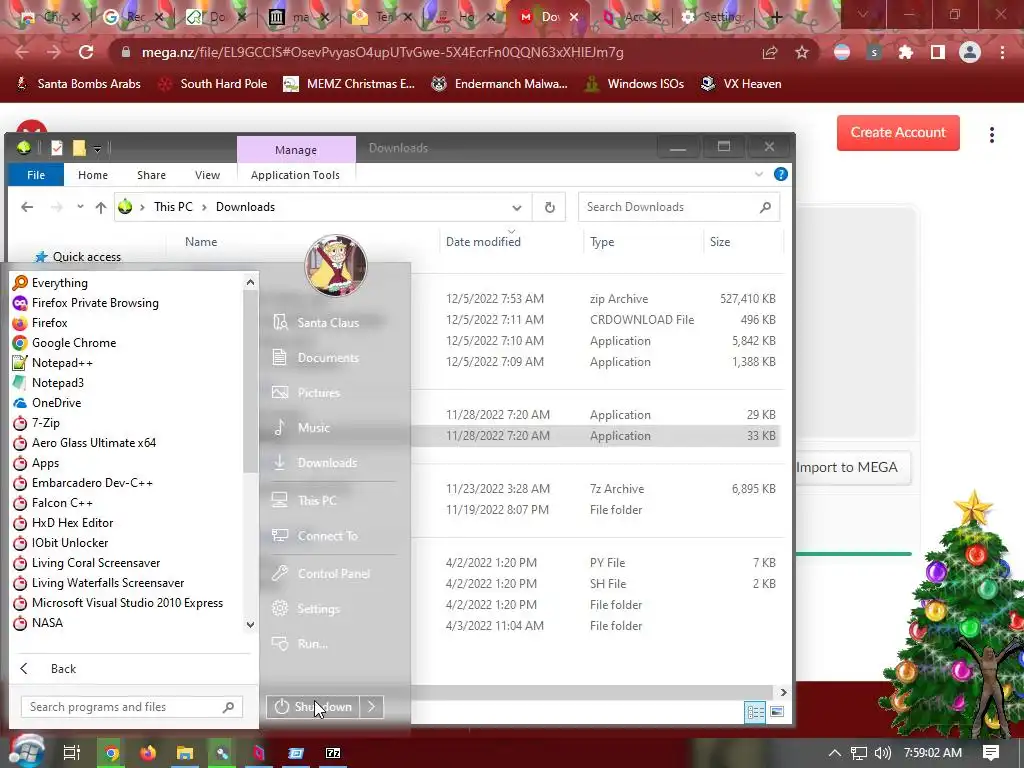The image size is (1024, 768).
Task: Select This PC in the address breadcrumb
Action: tap(173, 207)
